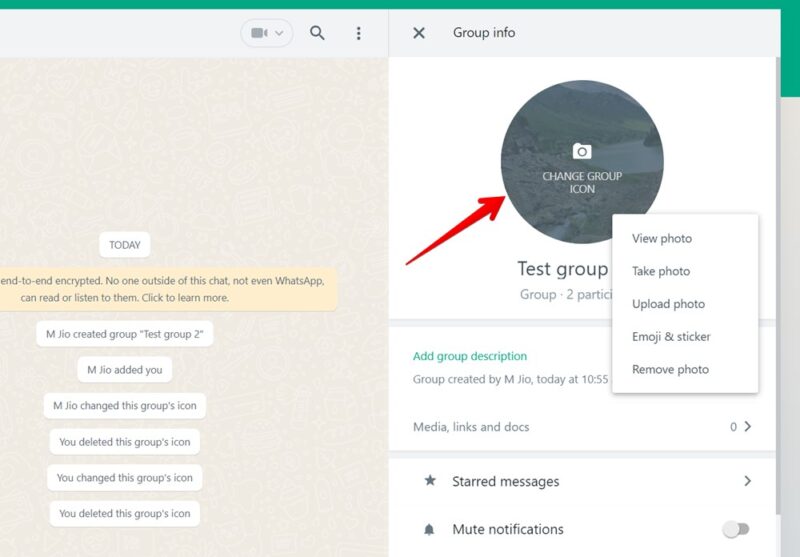Click the 'Test group' title text
800x557 pixels.
(x=562, y=269)
